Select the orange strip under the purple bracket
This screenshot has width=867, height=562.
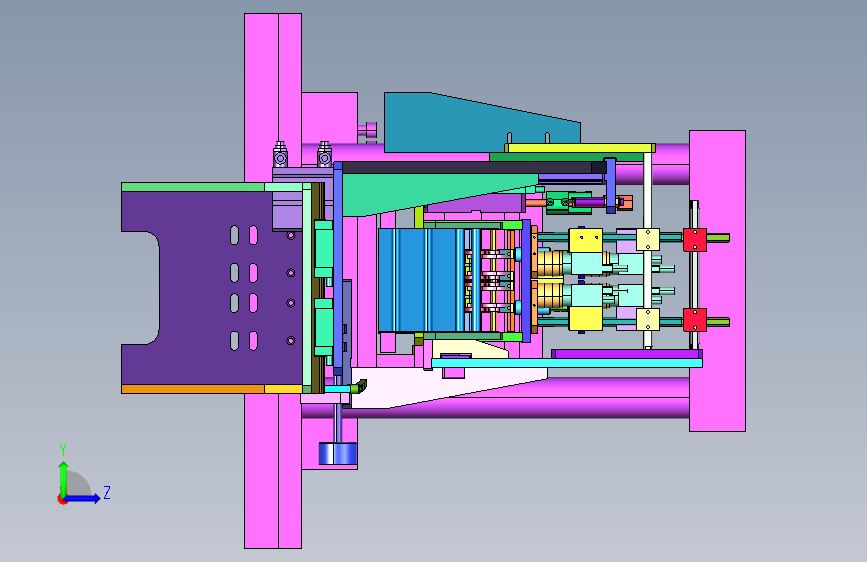pyautogui.click(x=192, y=389)
